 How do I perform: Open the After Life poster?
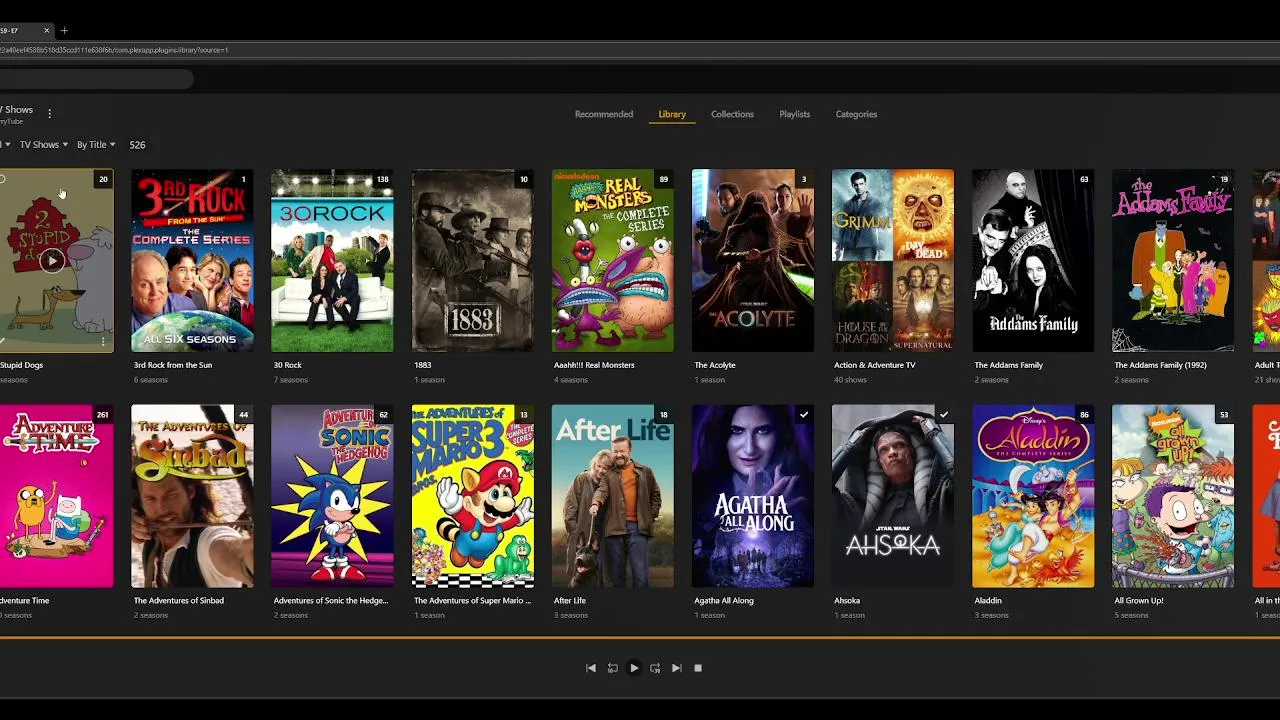click(613, 496)
